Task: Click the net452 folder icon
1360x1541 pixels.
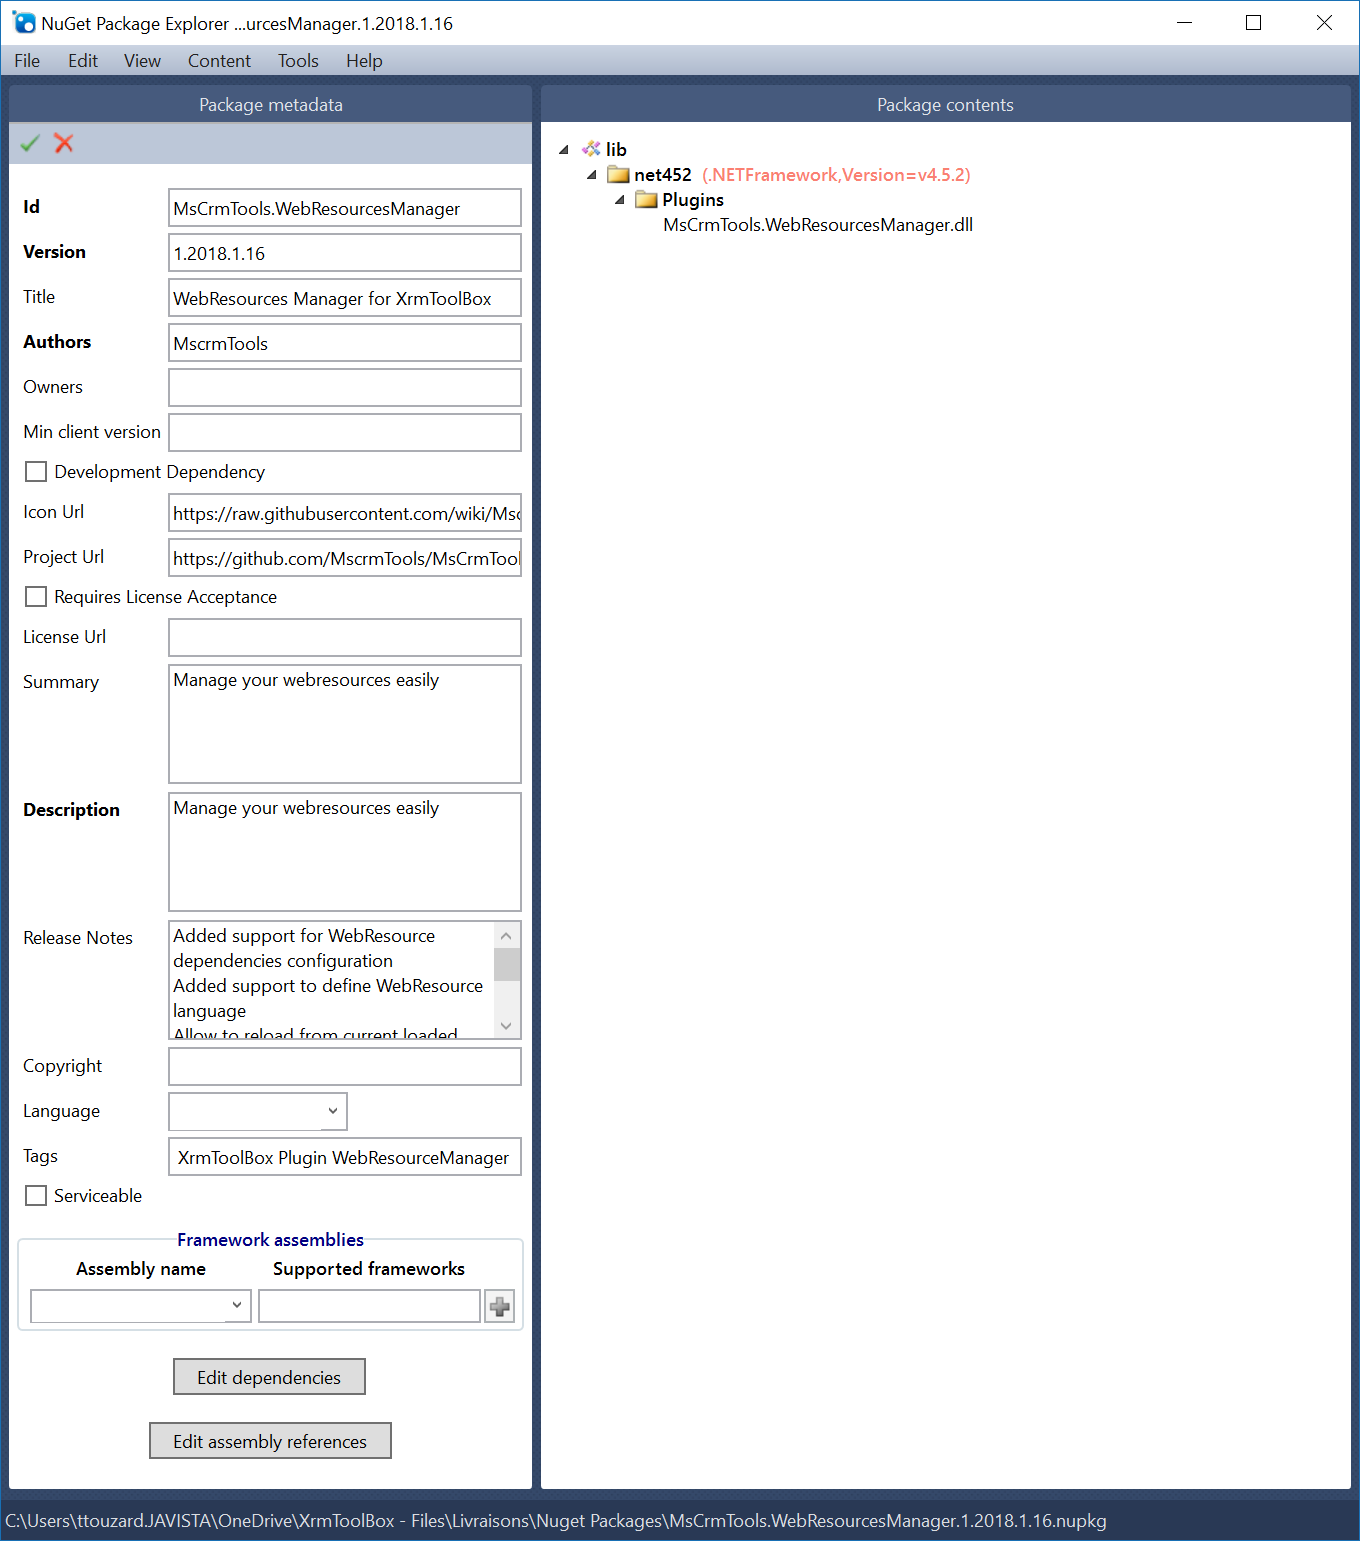Action: [x=618, y=175]
